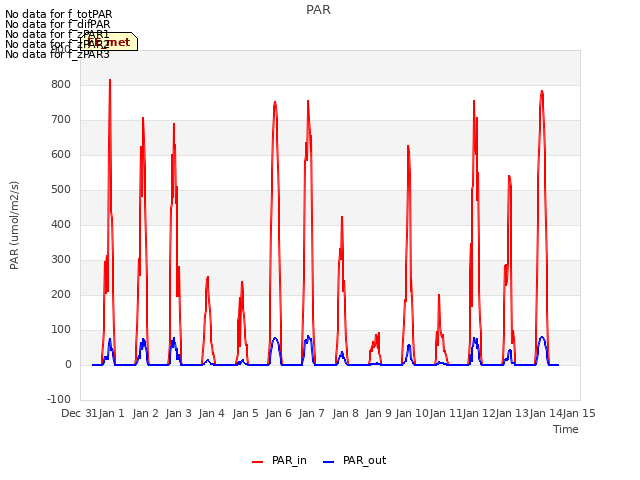Click the yellow EE_met annotation tag
640x480 pixels.
click(109, 42)
